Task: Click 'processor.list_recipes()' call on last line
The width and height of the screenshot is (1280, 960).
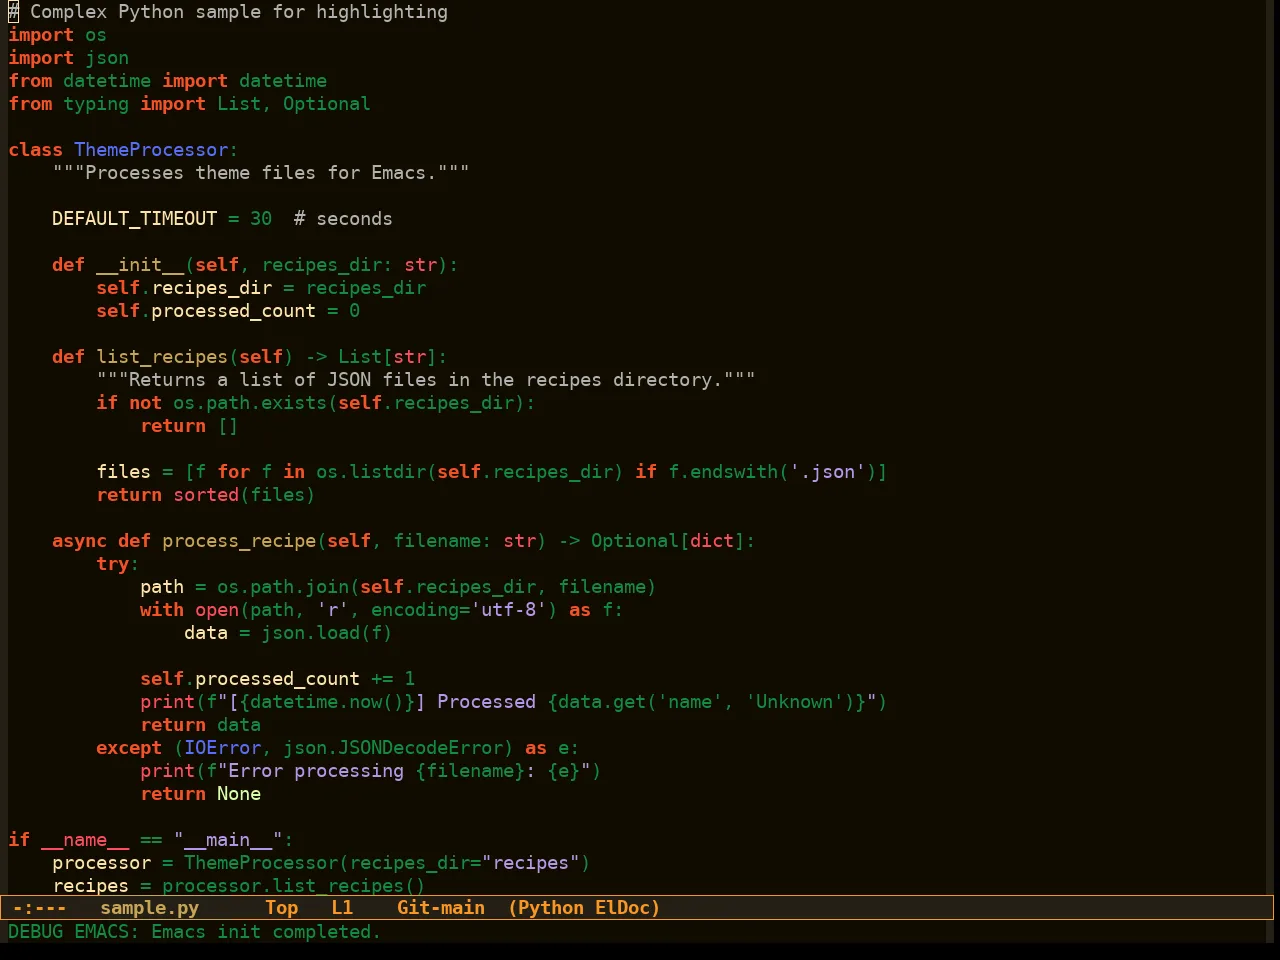Action: [x=294, y=886]
